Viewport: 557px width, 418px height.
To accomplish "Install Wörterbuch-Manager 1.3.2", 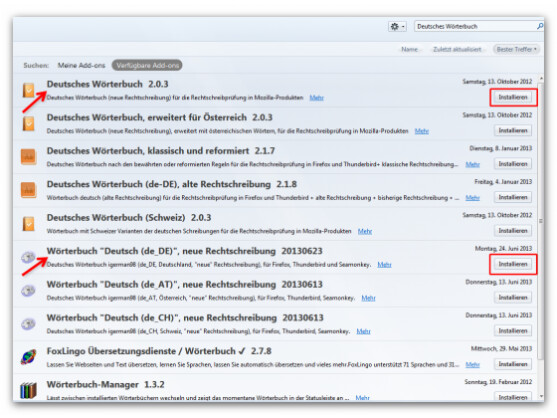I will 513,397.
